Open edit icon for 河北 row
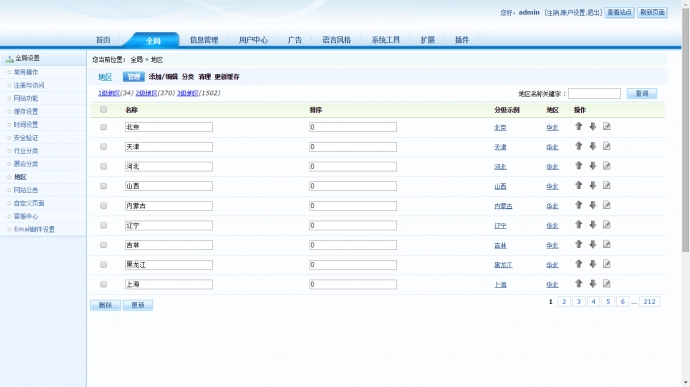690x387 pixels. (607, 166)
